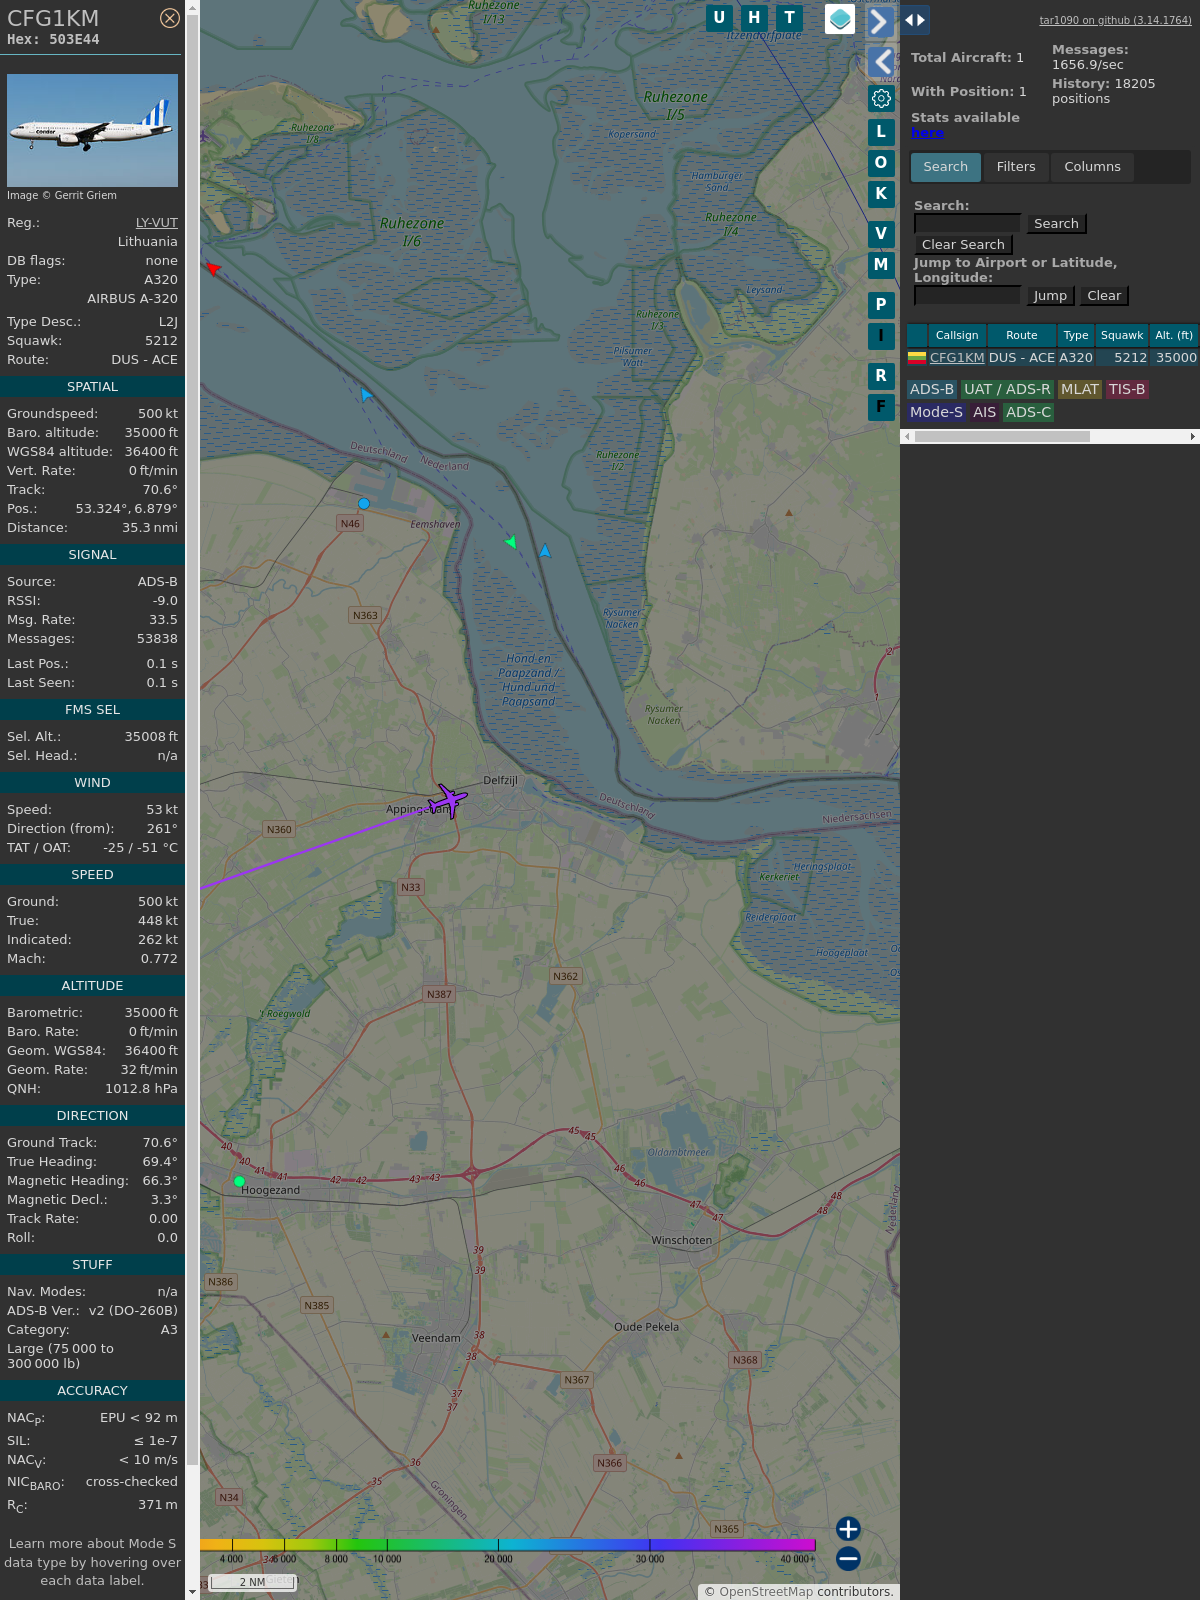Click the zoom in plus button
The height and width of the screenshot is (1600, 1200).
[x=848, y=1528]
